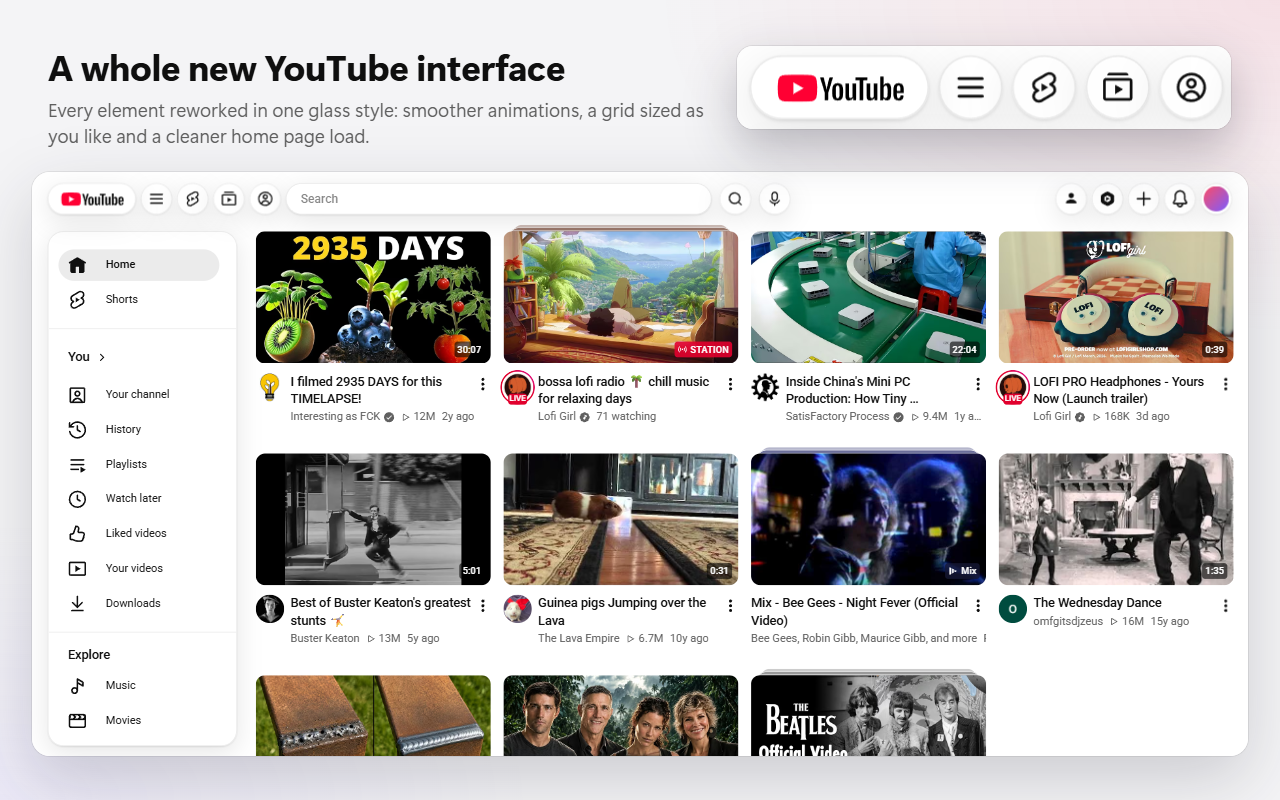
Task: Open Movies under Explore
Action: click(x=139, y=720)
